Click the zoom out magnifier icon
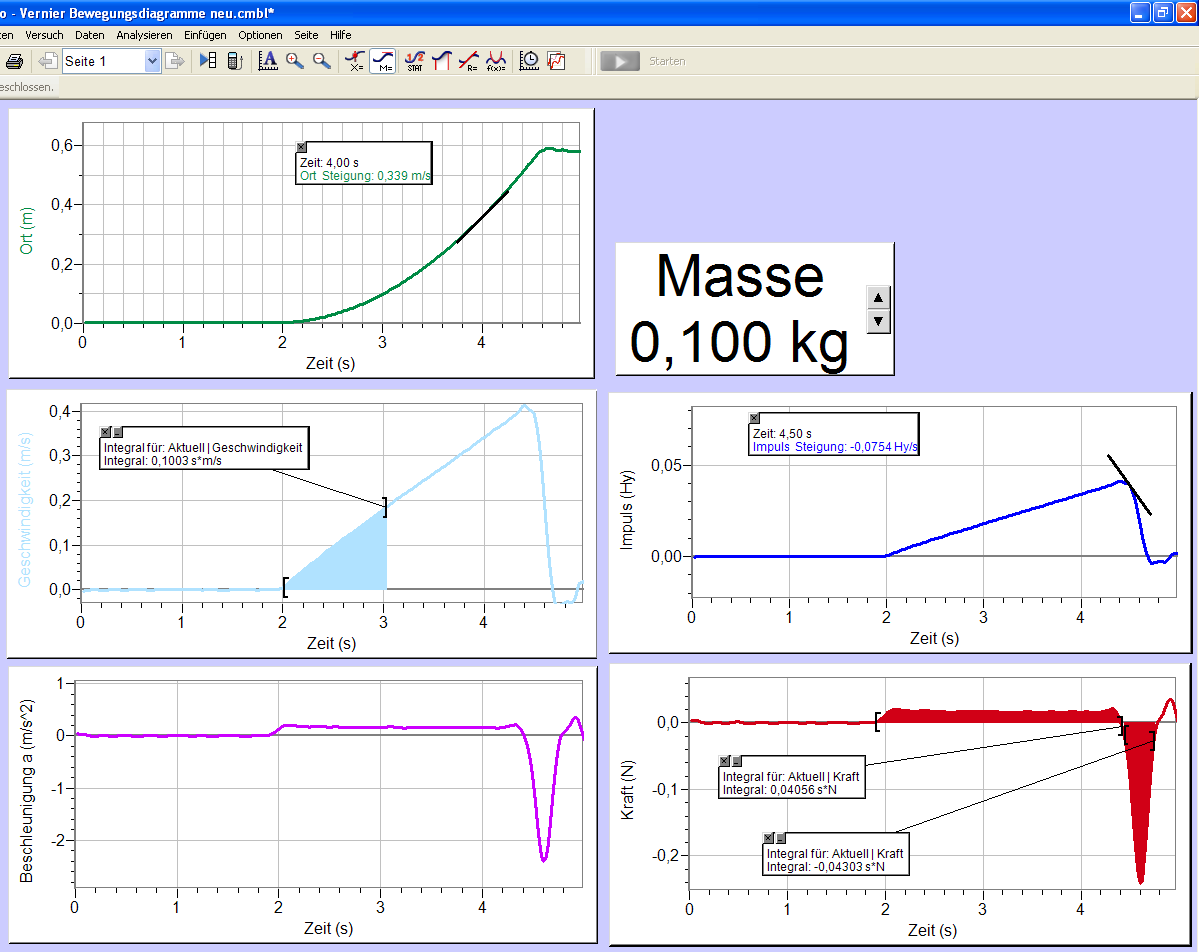This screenshot has height=952, width=1199. pos(322,61)
